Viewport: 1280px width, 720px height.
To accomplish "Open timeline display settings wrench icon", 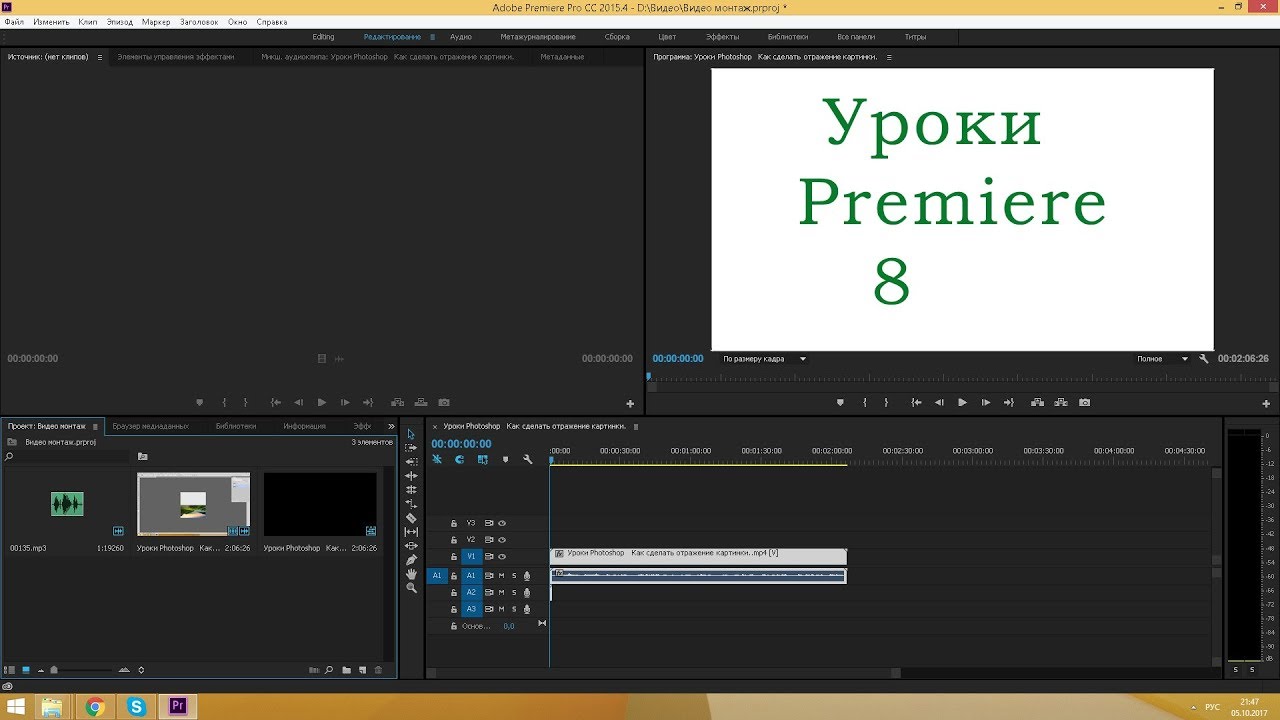I will coord(528,460).
